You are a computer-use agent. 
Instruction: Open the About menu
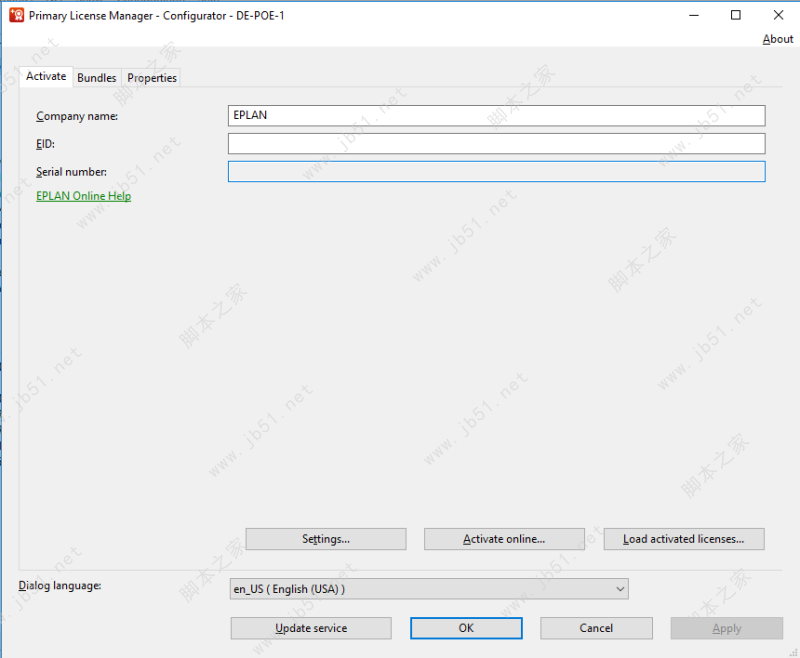778,39
